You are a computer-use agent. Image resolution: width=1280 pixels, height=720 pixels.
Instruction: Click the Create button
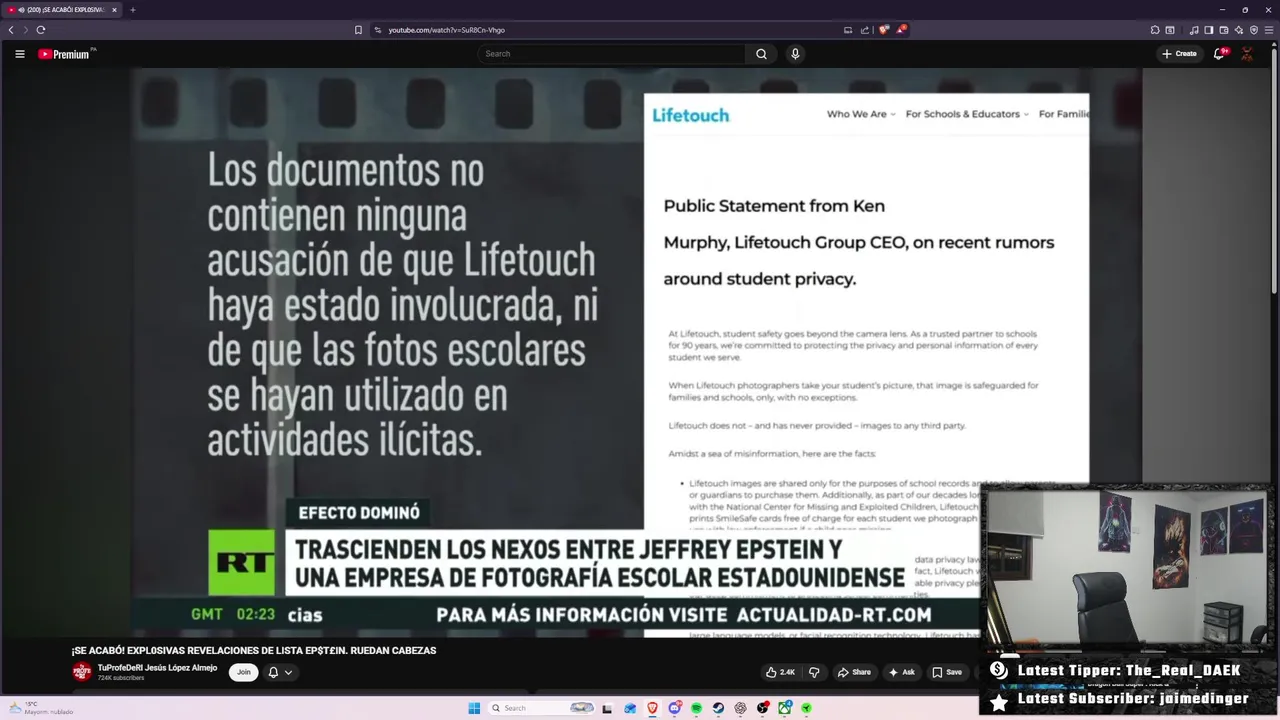1179,54
